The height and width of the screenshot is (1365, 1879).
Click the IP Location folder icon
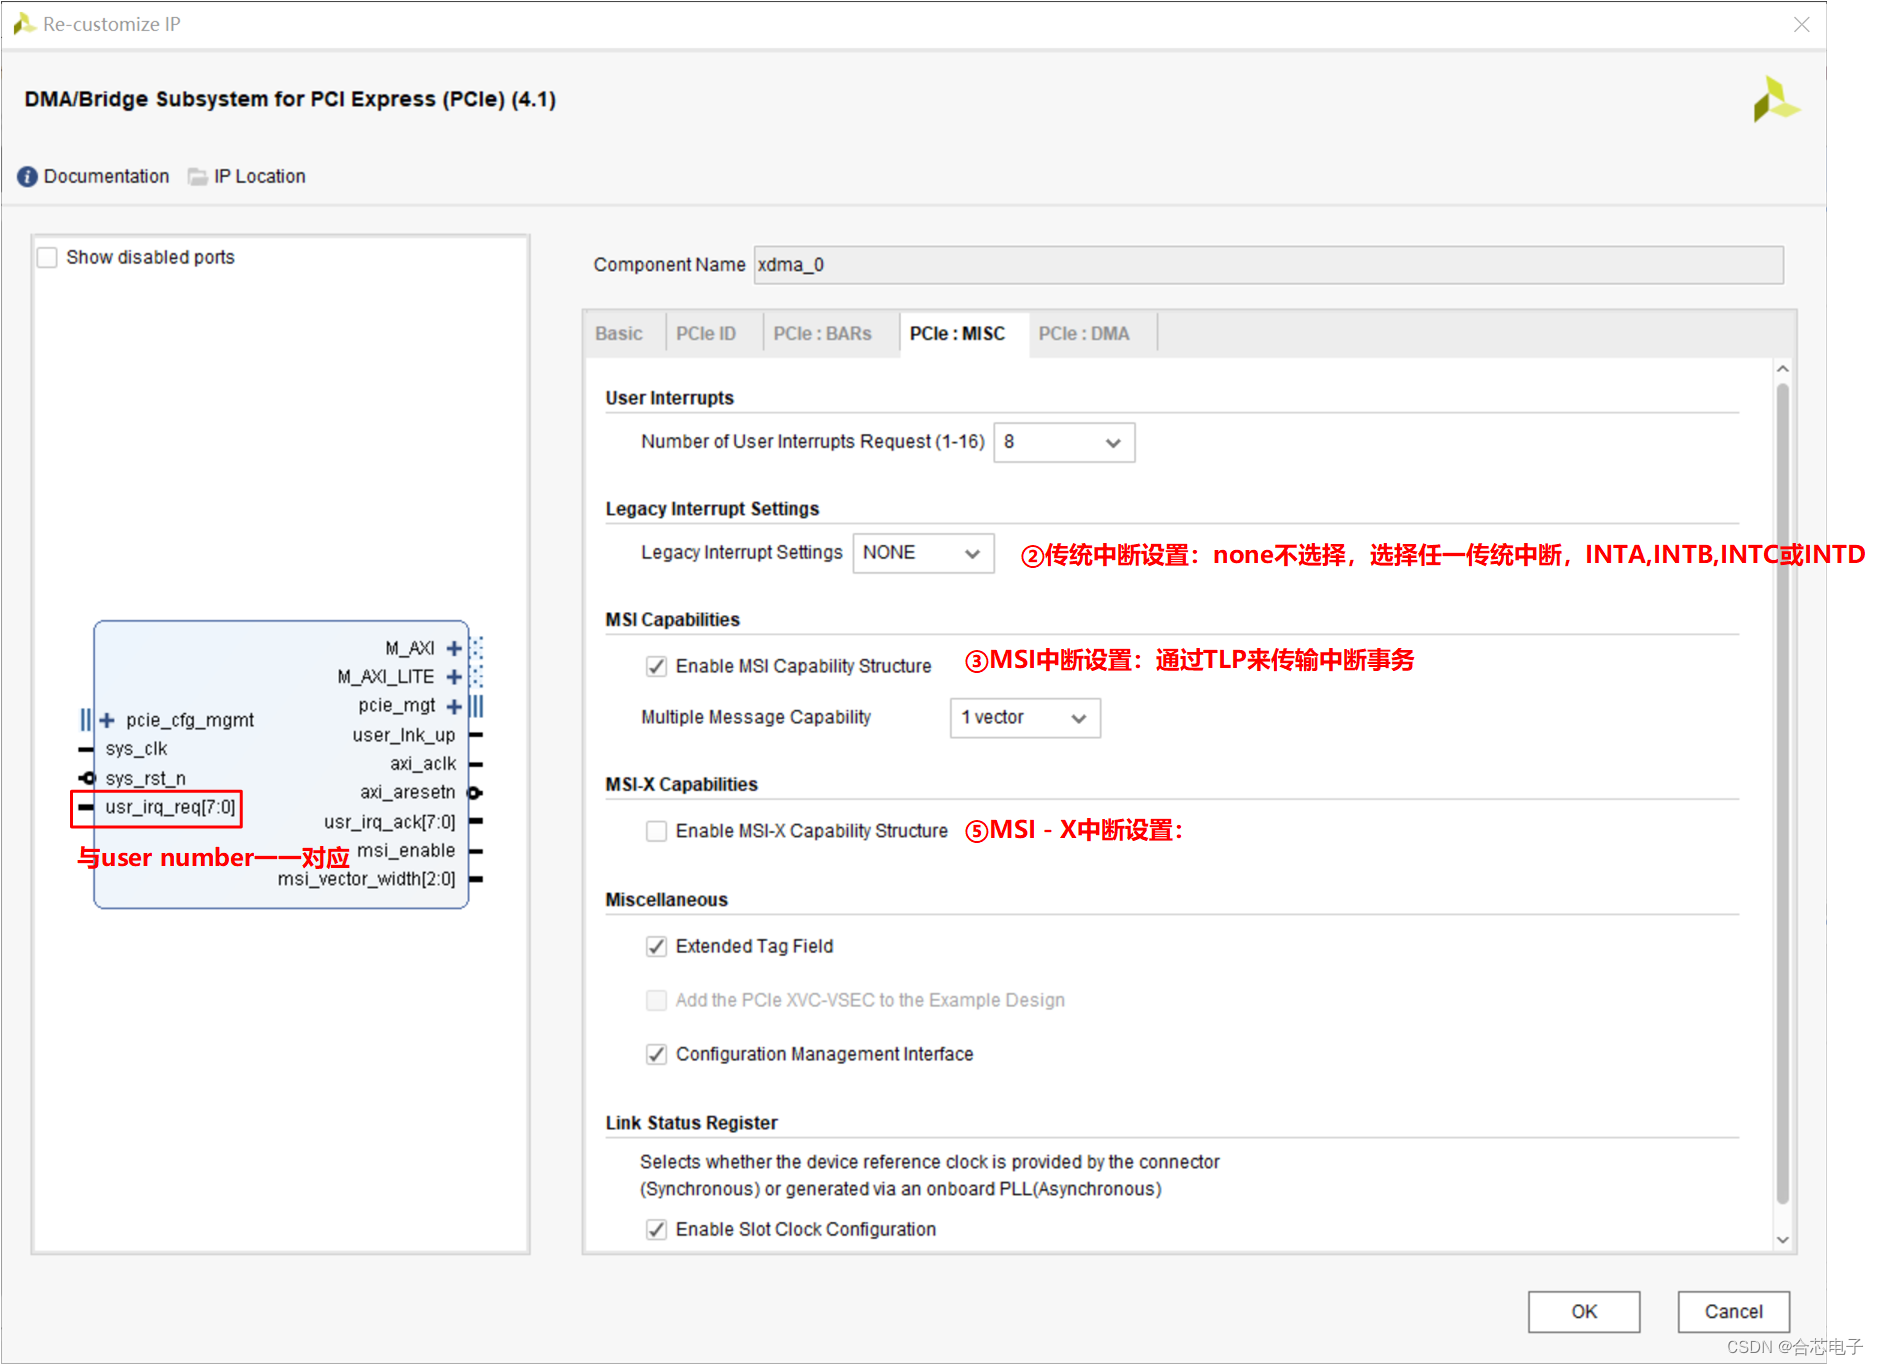pyautogui.click(x=198, y=177)
